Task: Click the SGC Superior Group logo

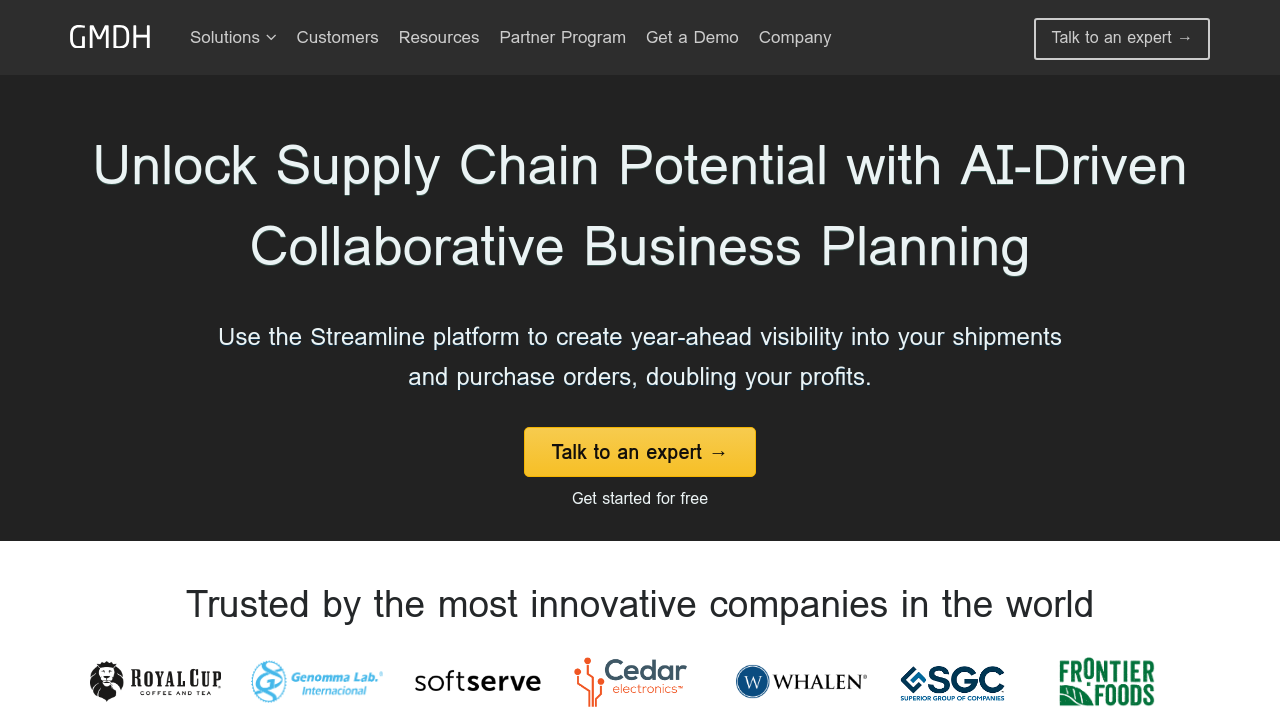Action: [x=952, y=683]
